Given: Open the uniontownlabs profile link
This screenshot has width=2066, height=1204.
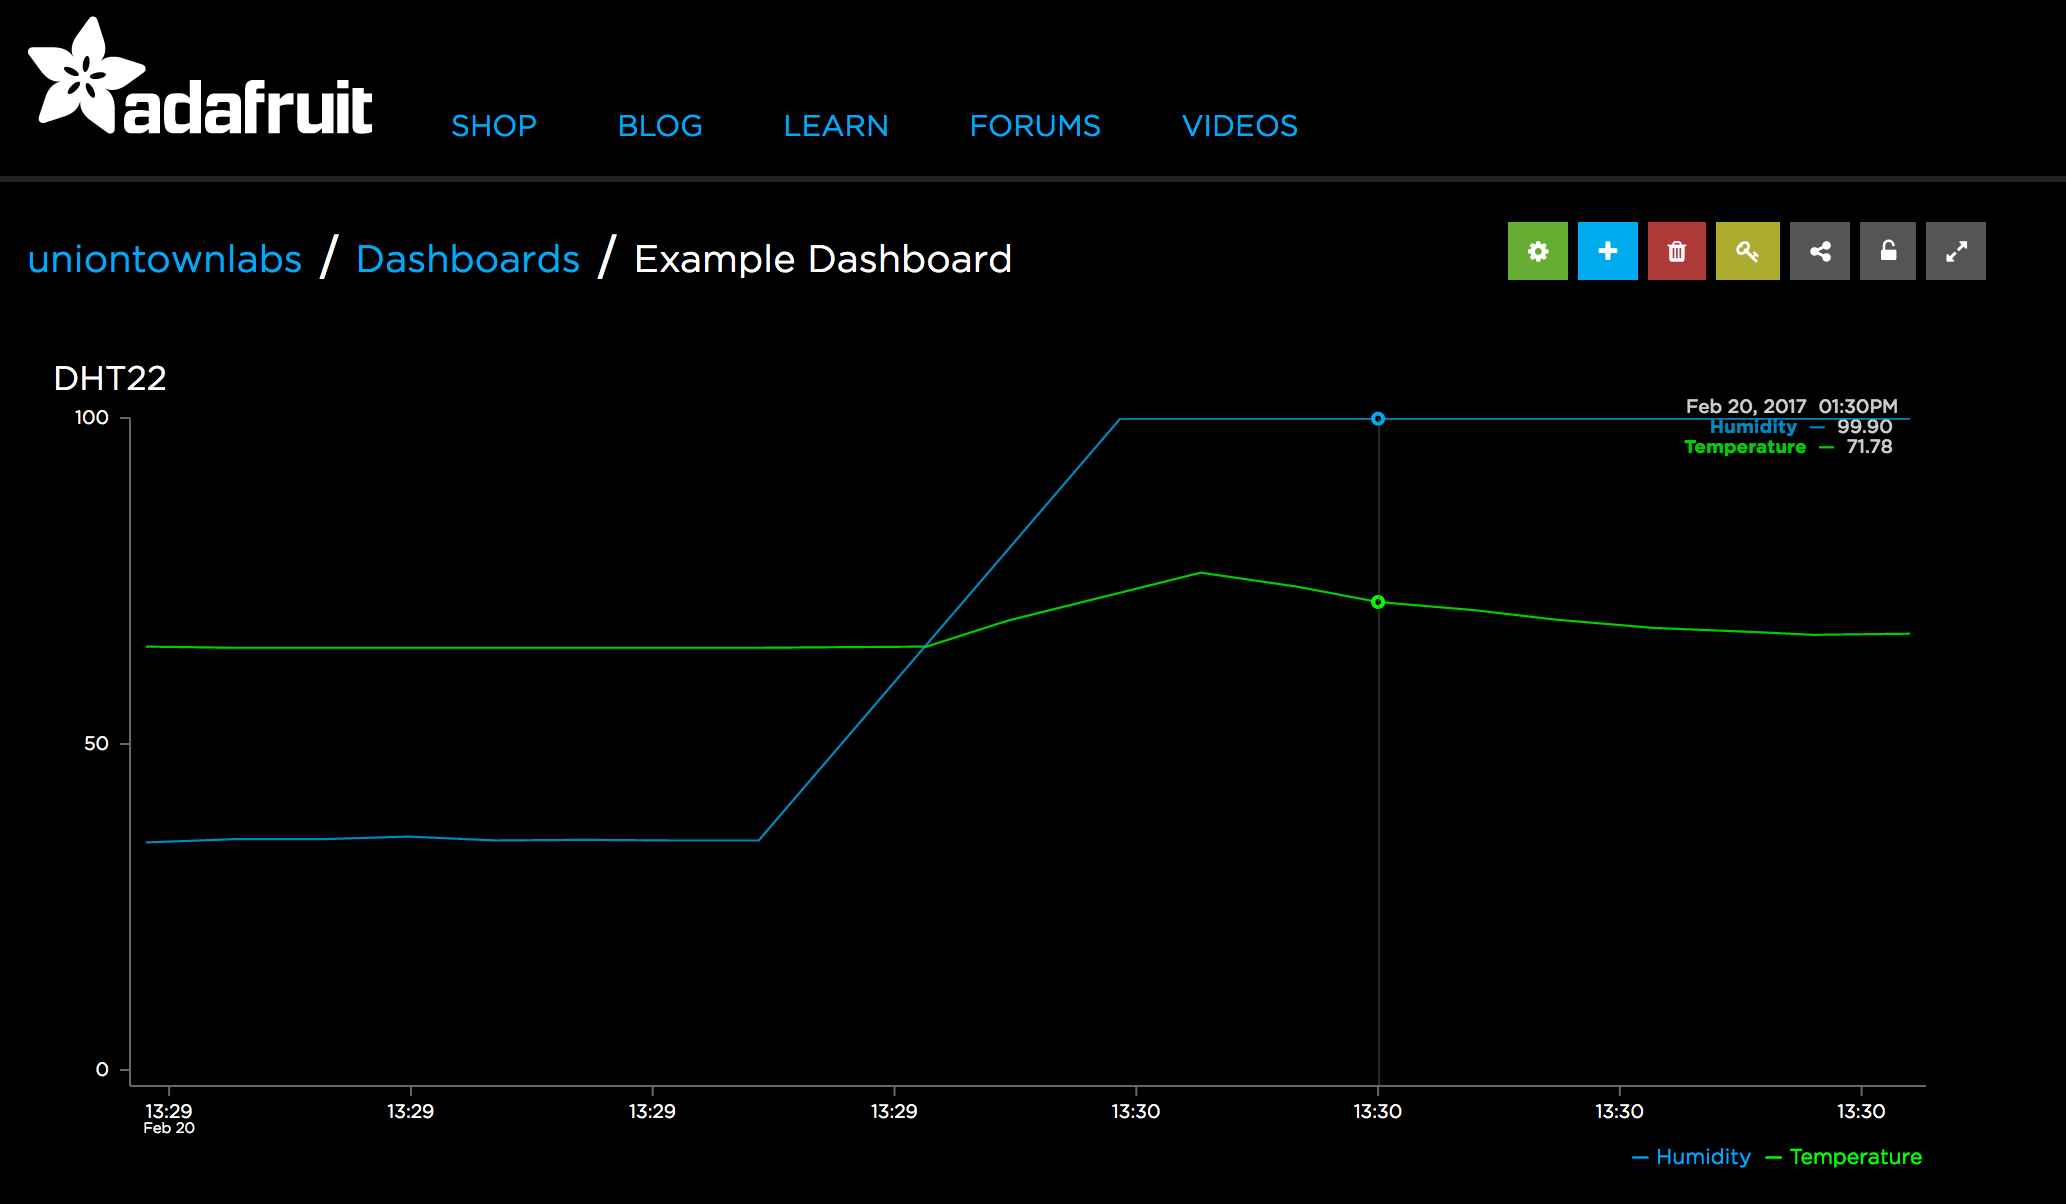Looking at the screenshot, I should click(165, 258).
